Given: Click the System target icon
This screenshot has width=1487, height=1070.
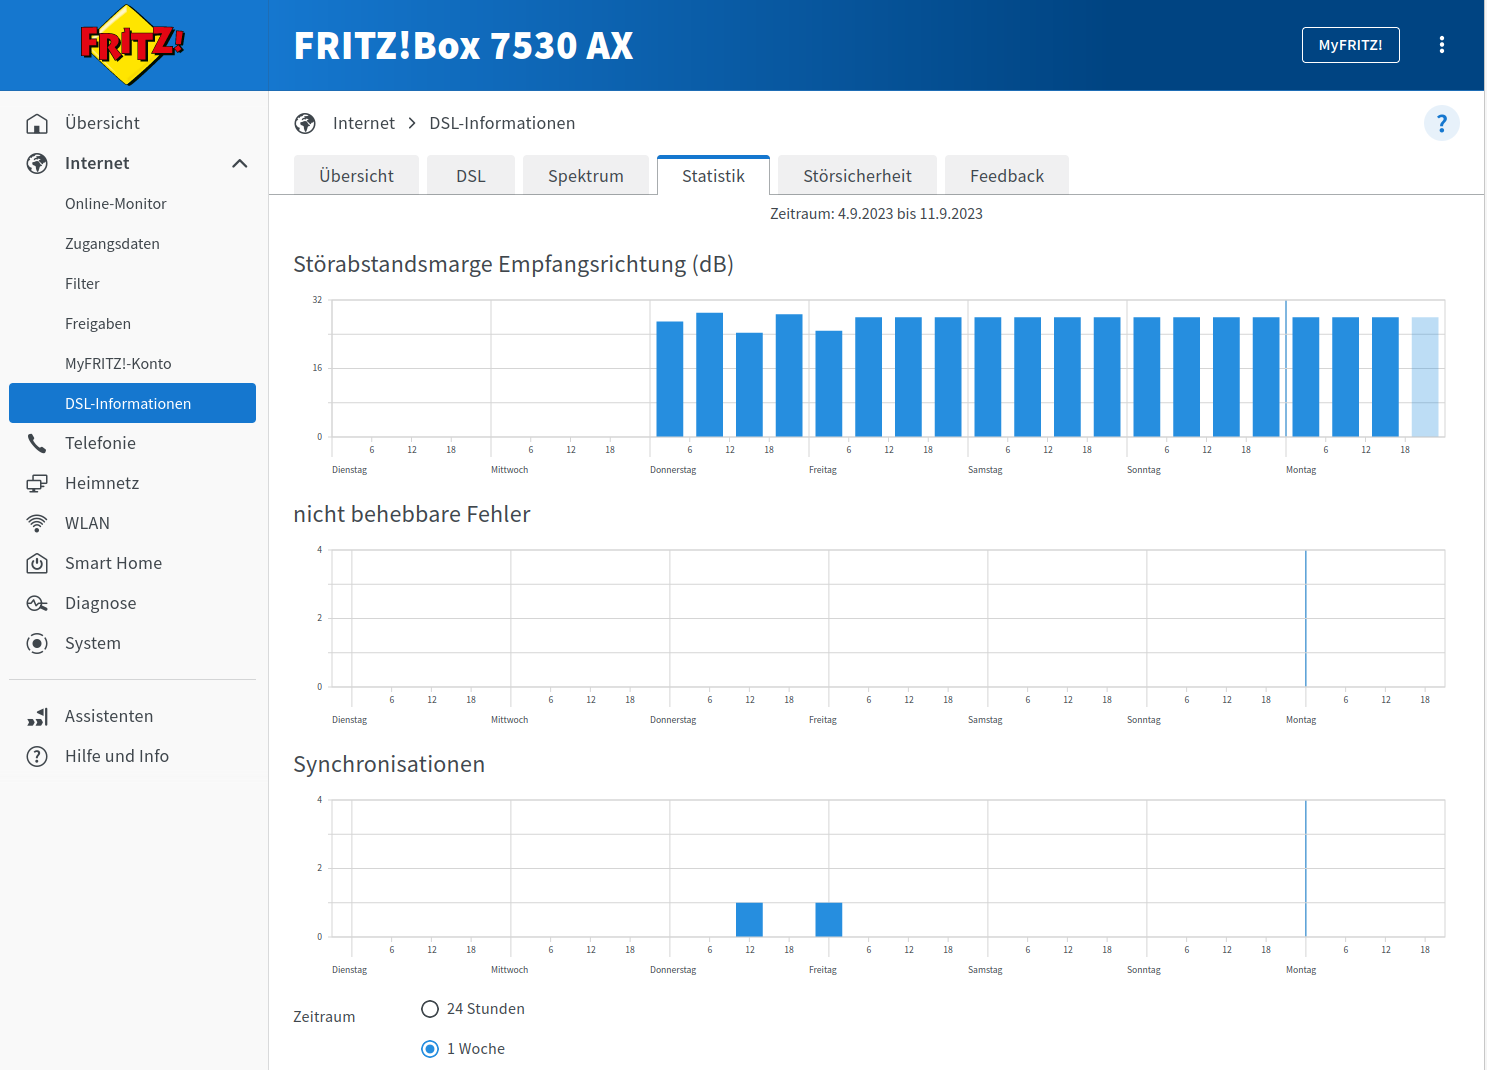Looking at the screenshot, I should pyautogui.click(x=37, y=643).
